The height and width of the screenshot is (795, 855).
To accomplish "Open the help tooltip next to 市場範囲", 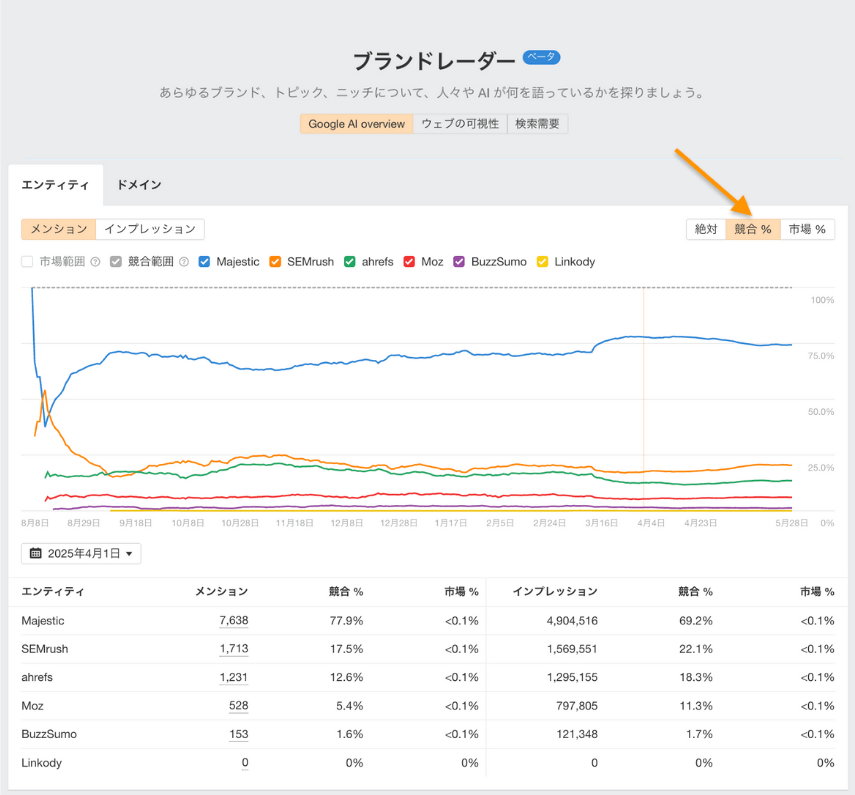I will pyautogui.click(x=93, y=262).
